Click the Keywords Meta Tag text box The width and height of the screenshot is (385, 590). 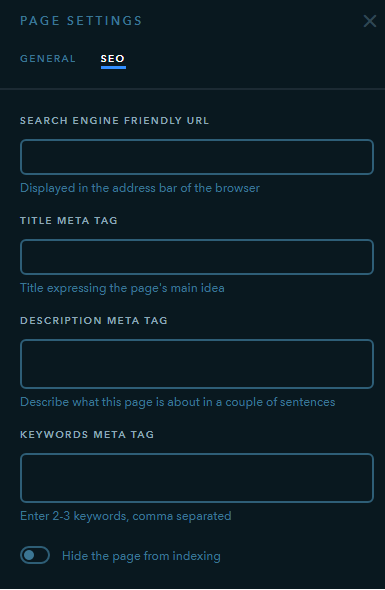[x=197, y=478]
